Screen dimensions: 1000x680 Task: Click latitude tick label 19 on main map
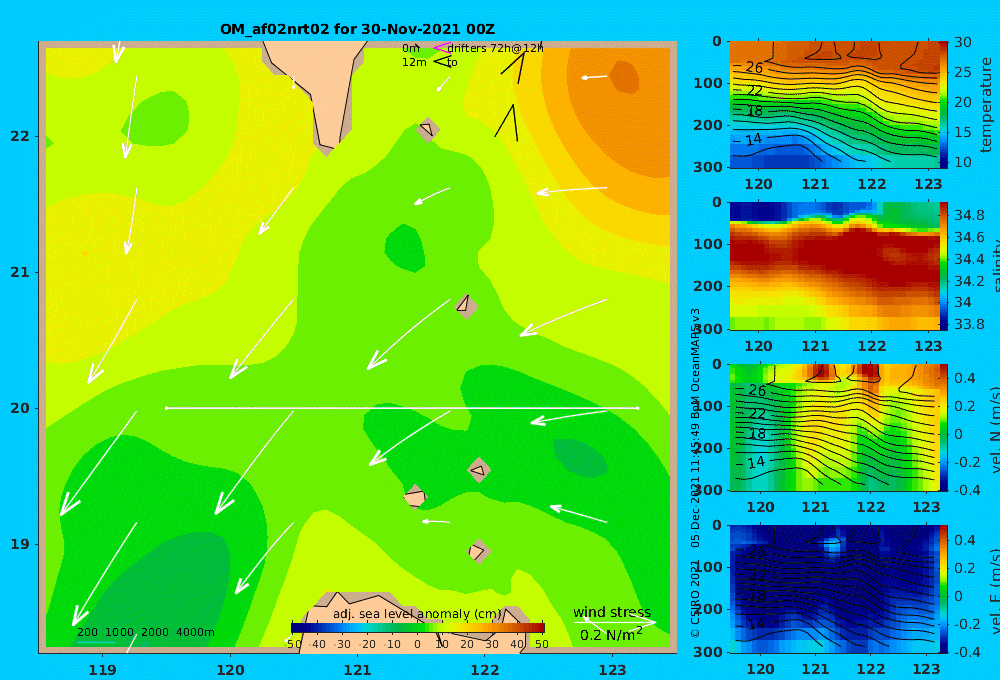(x=20, y=544)
